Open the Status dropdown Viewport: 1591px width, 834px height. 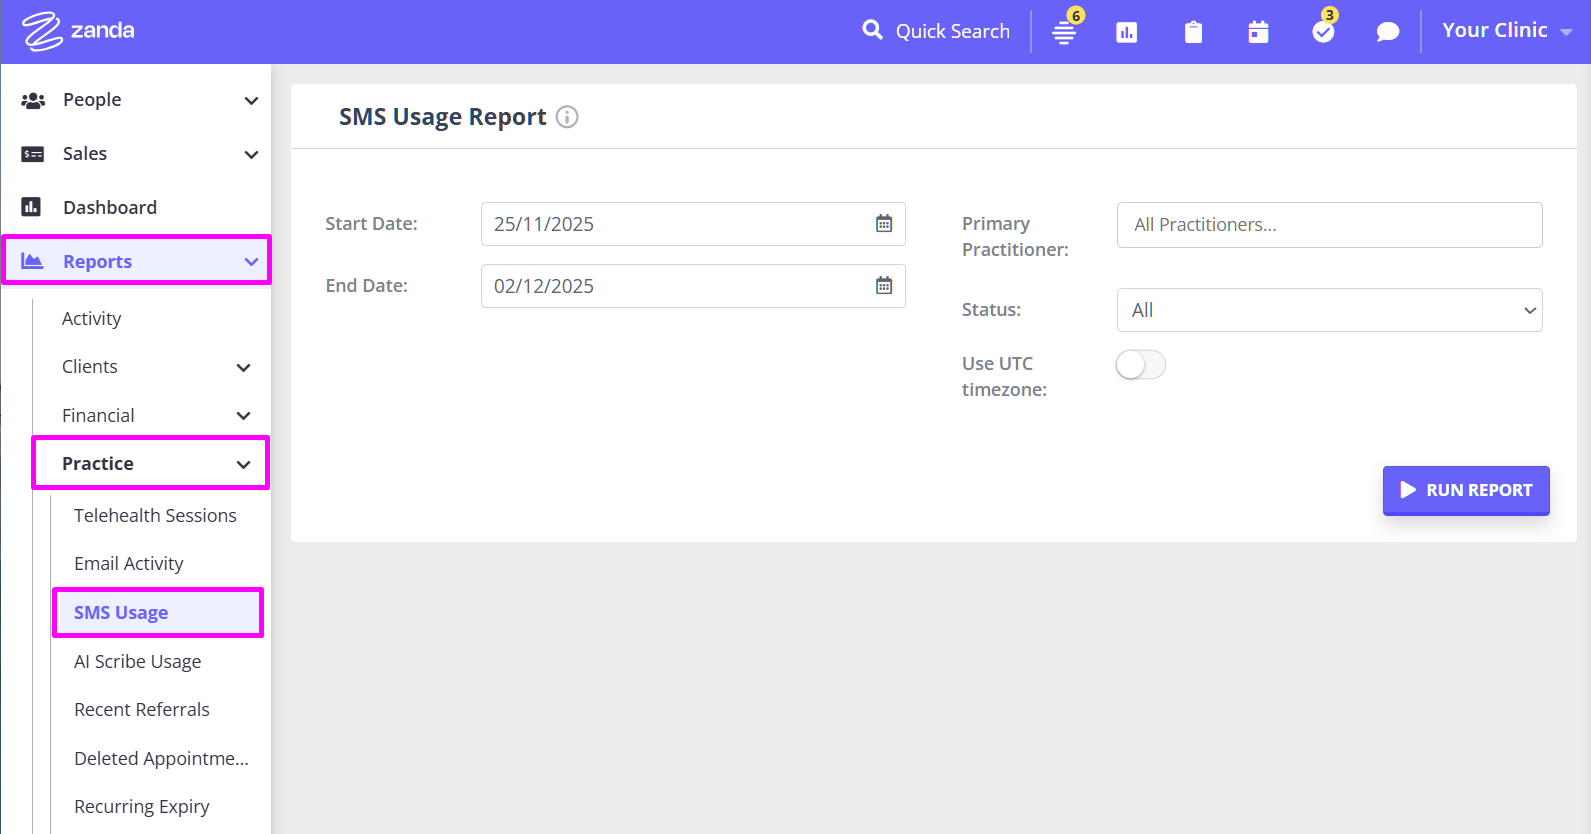click(x=1329, y=310)
